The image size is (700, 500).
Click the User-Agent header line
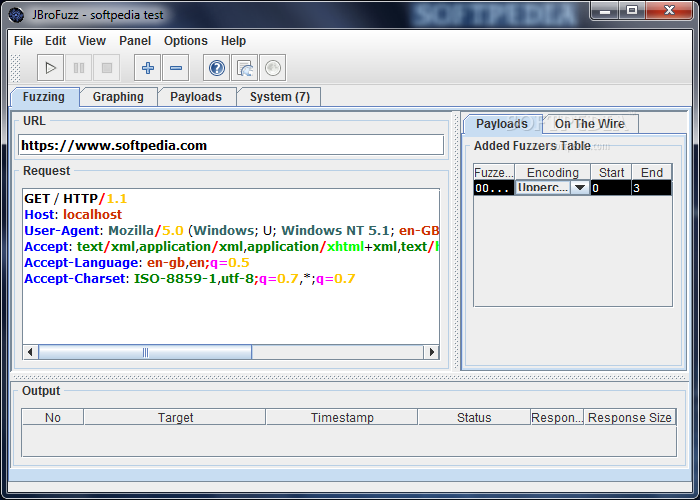(x=231, y=230)
